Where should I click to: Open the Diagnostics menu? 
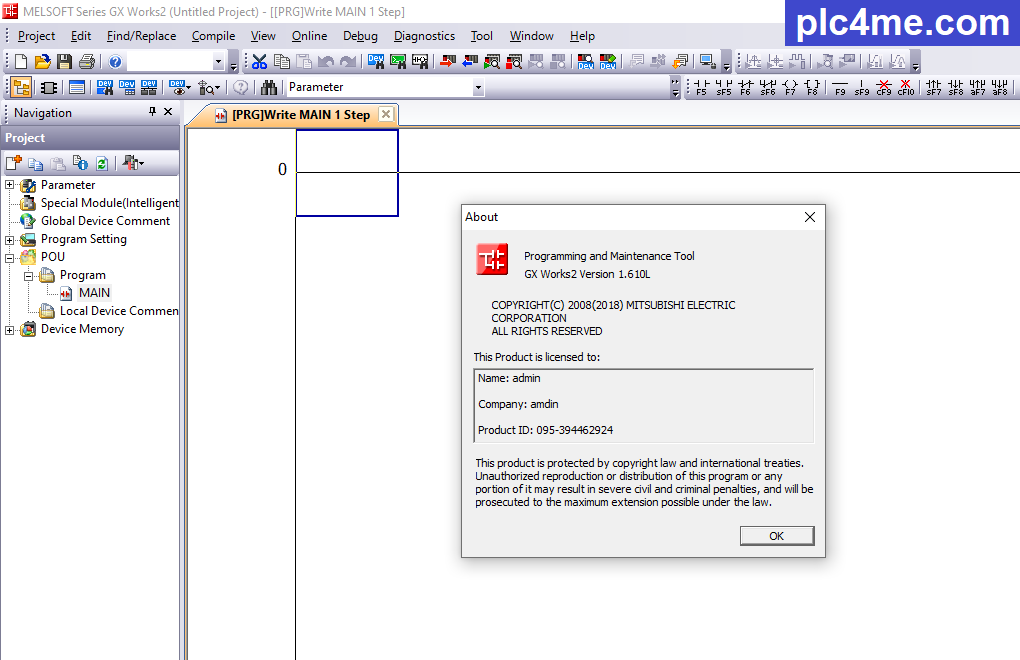[x=424, y=36]
